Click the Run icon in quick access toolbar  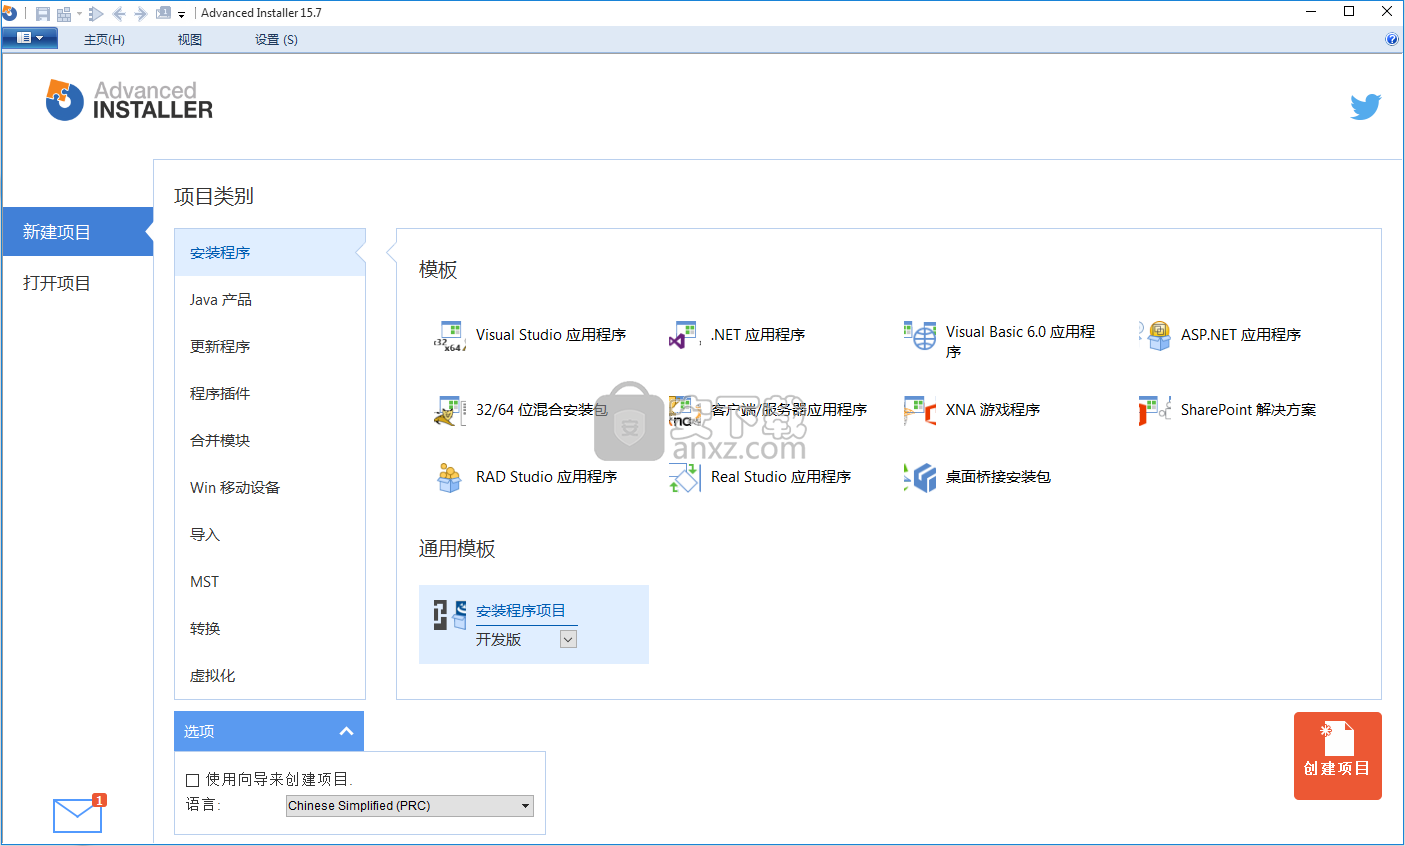(x=96, y=14)
